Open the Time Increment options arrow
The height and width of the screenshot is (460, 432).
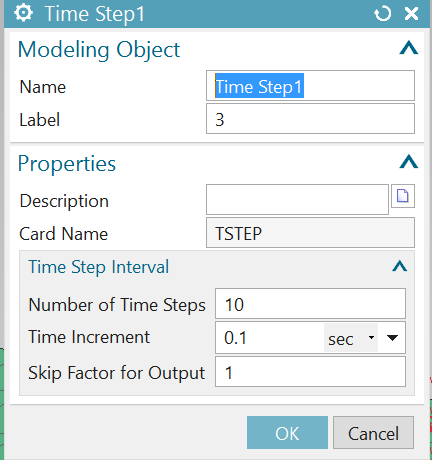pyautogui.click(x=392, y=338)
